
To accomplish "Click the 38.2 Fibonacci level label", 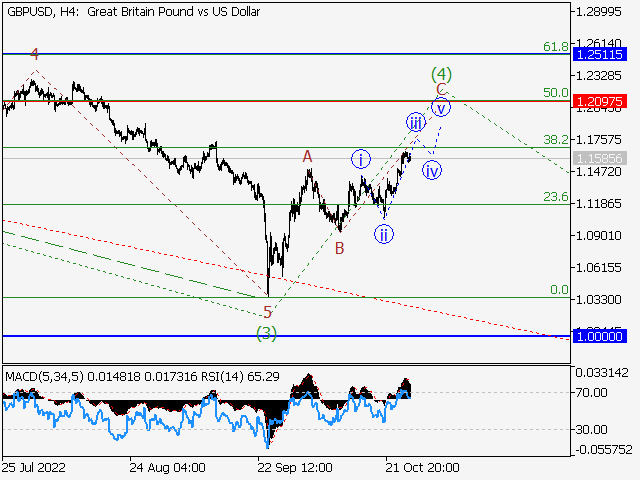I will click(556, 140).
